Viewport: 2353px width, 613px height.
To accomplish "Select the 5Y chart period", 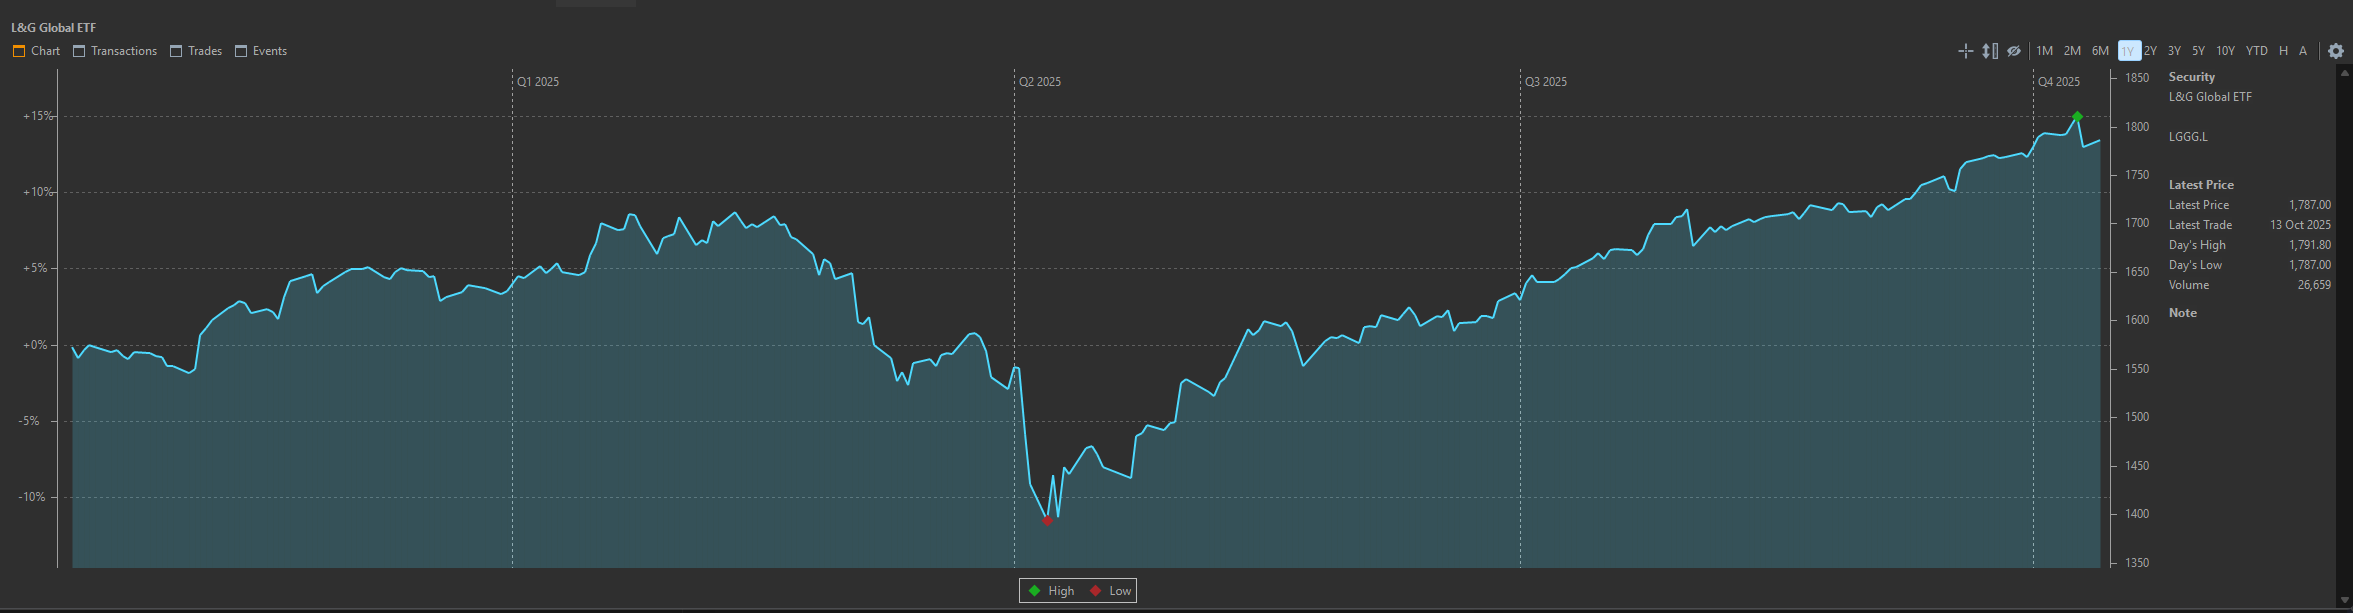I will point(2198,51).
